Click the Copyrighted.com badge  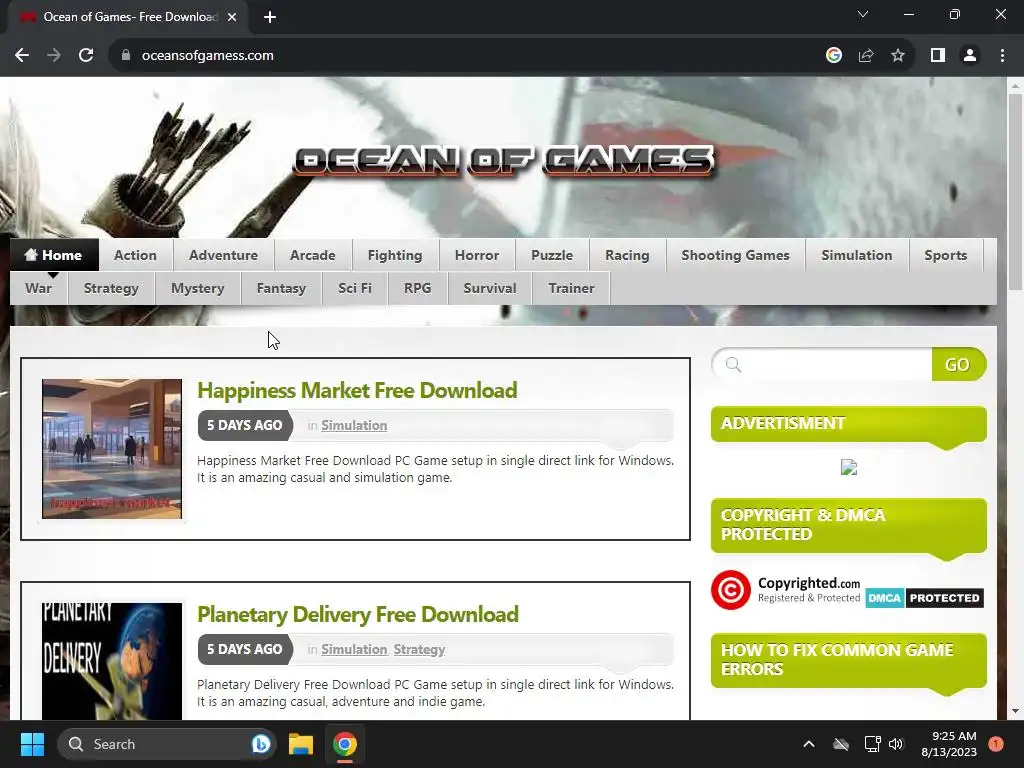click(786, 590)
